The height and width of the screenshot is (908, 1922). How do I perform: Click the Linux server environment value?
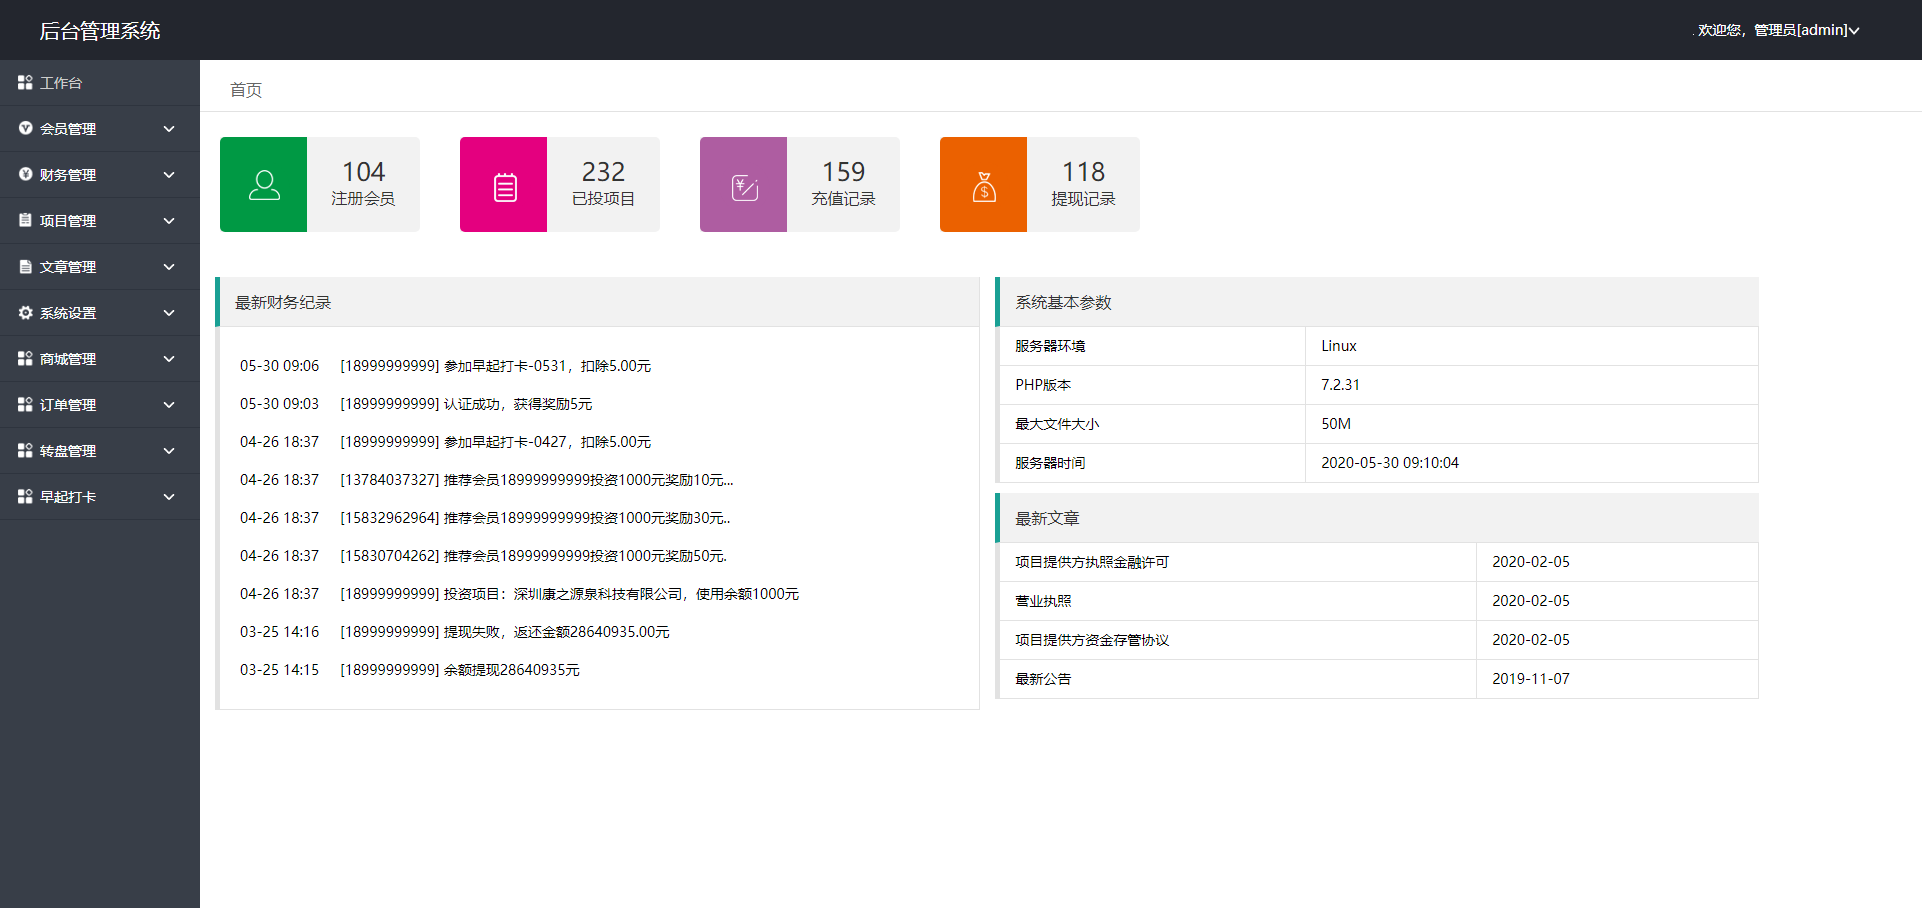1339,346
